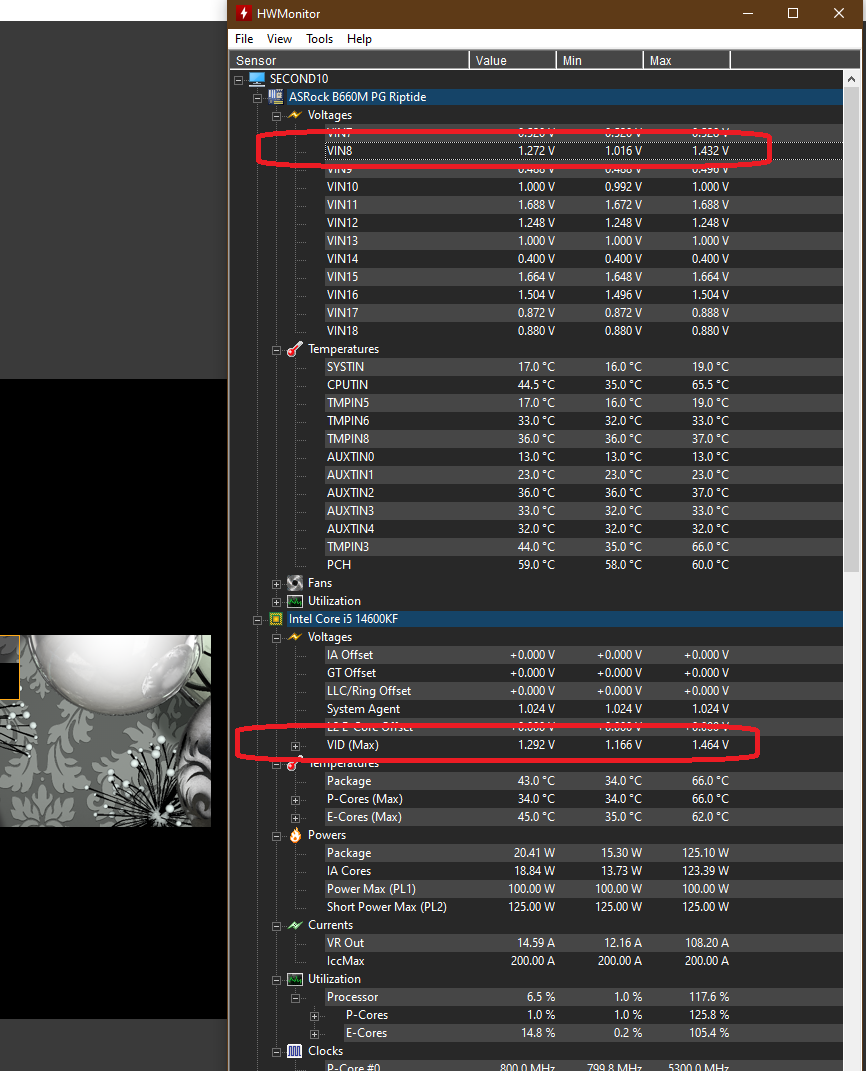This screenshot has height=1071, width=866.
Task: Select the VIN15 voltage row
Action: pyautogui.click(x=583, y=277)
